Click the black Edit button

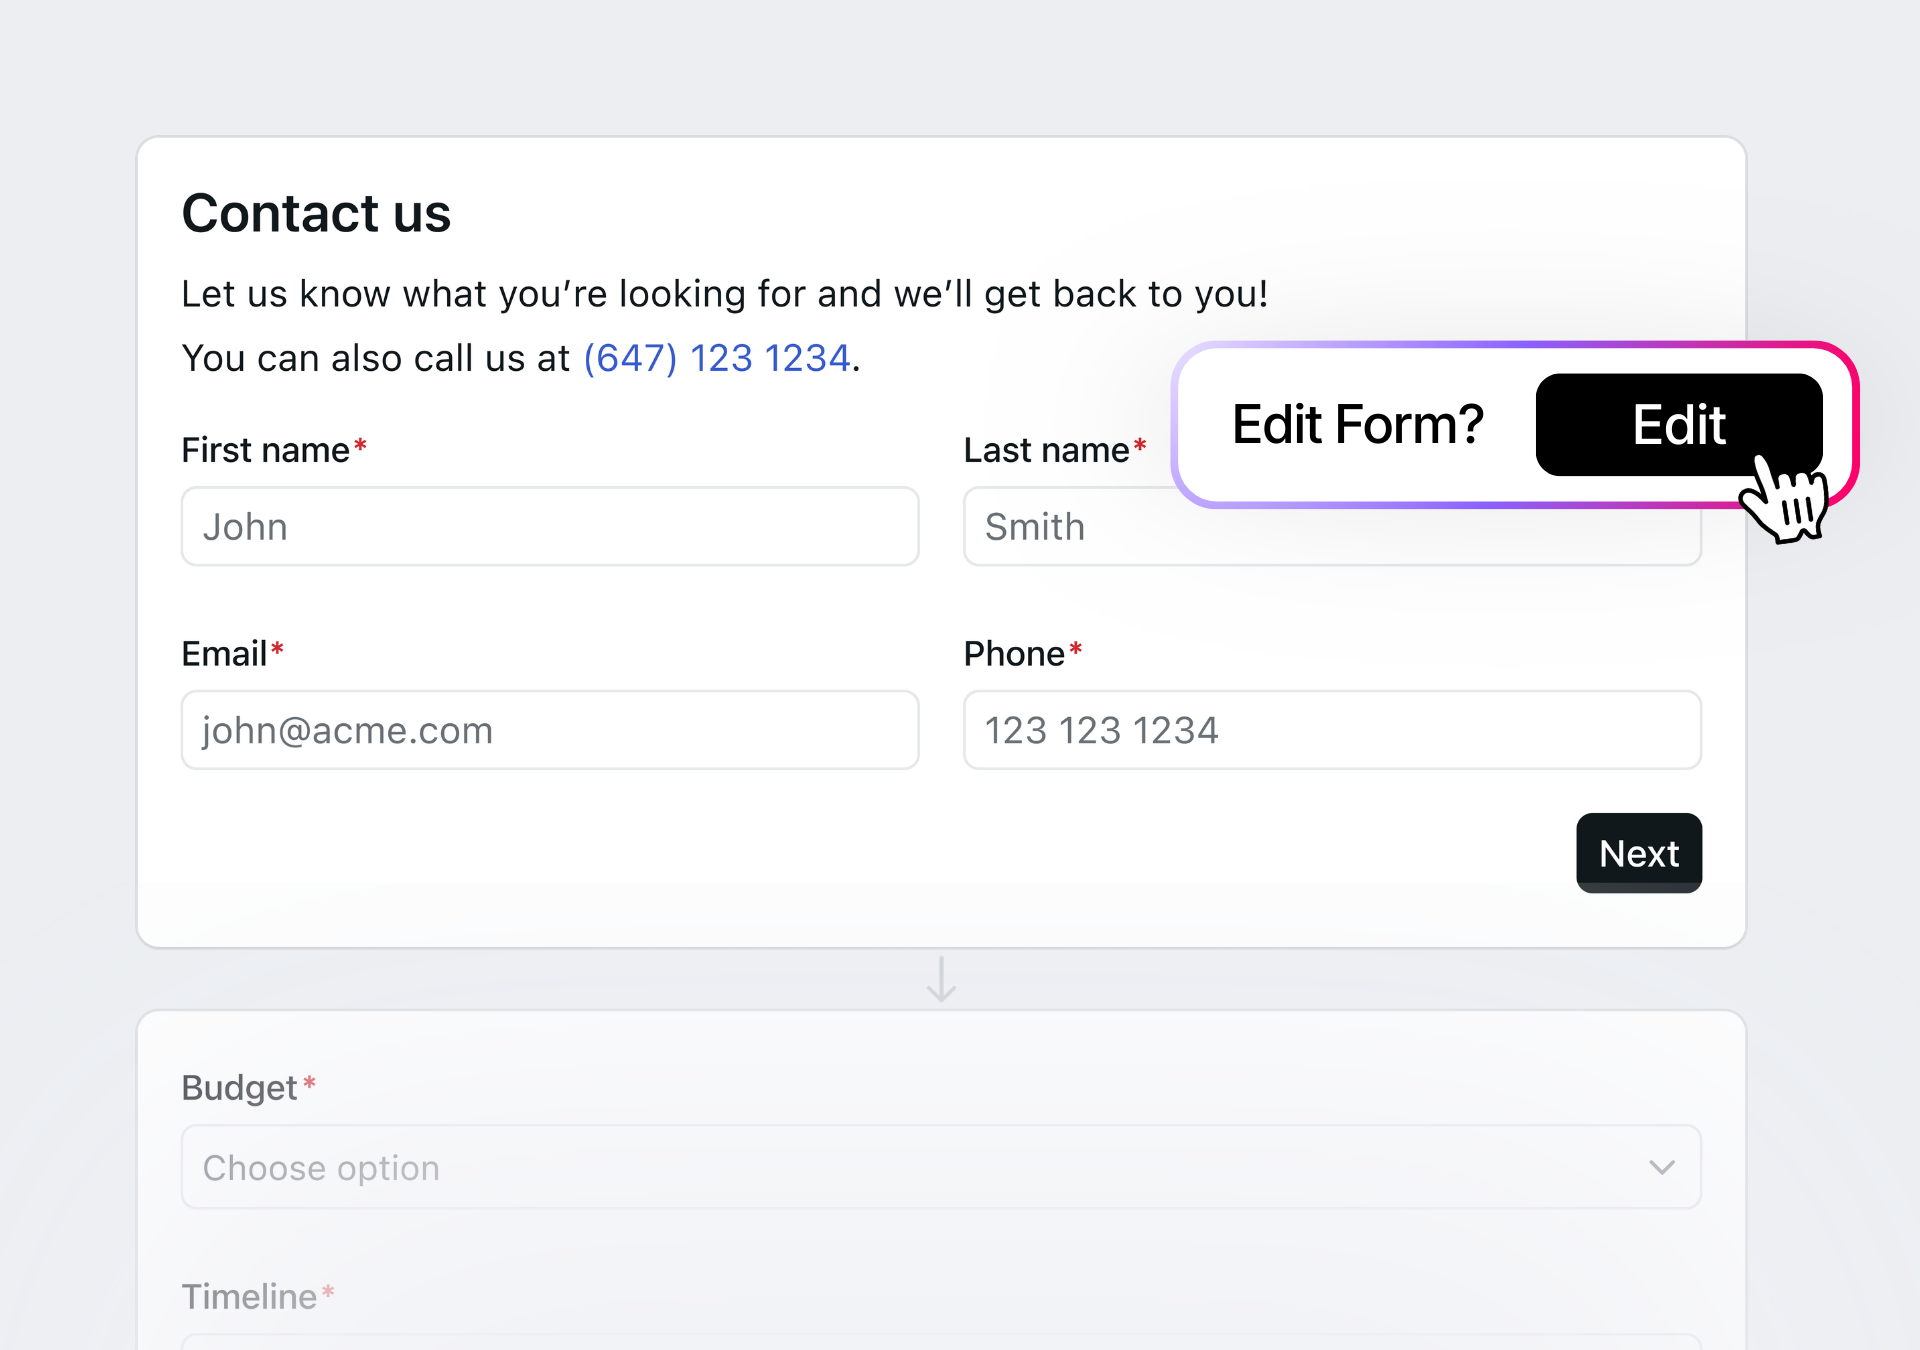point(1678,424)
